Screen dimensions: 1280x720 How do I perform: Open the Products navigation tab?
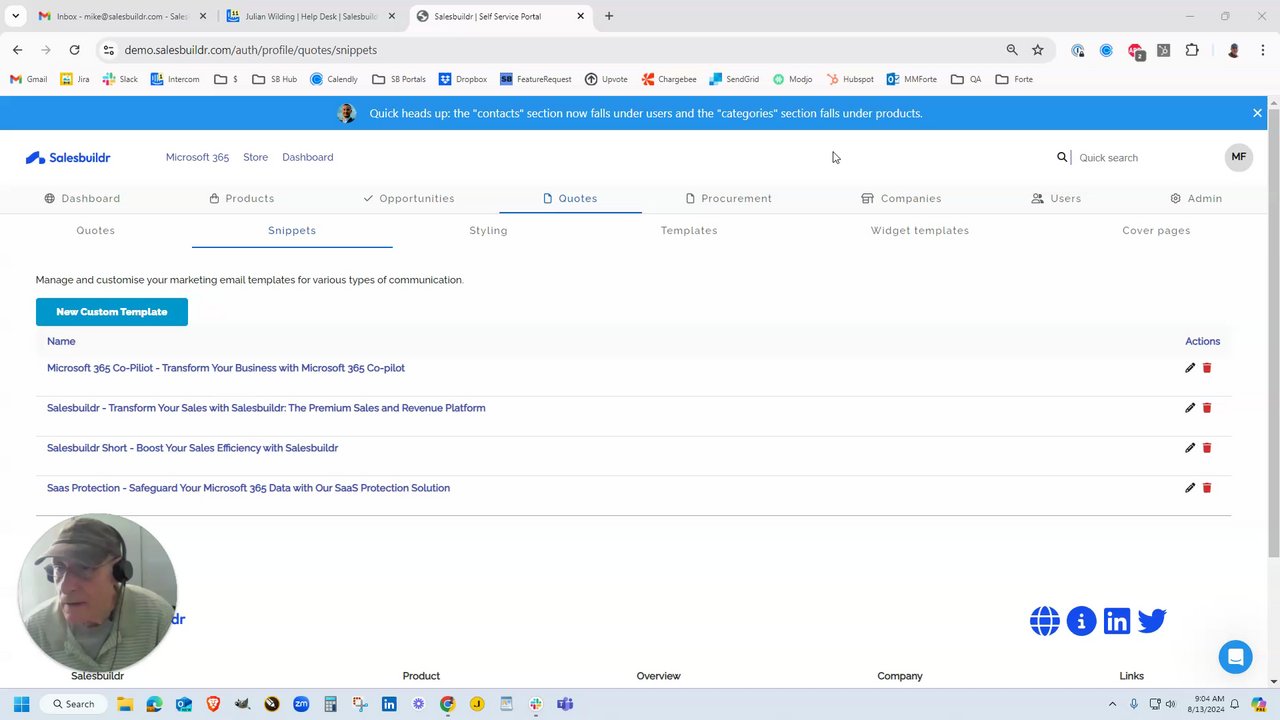click(x=242, y=199)
